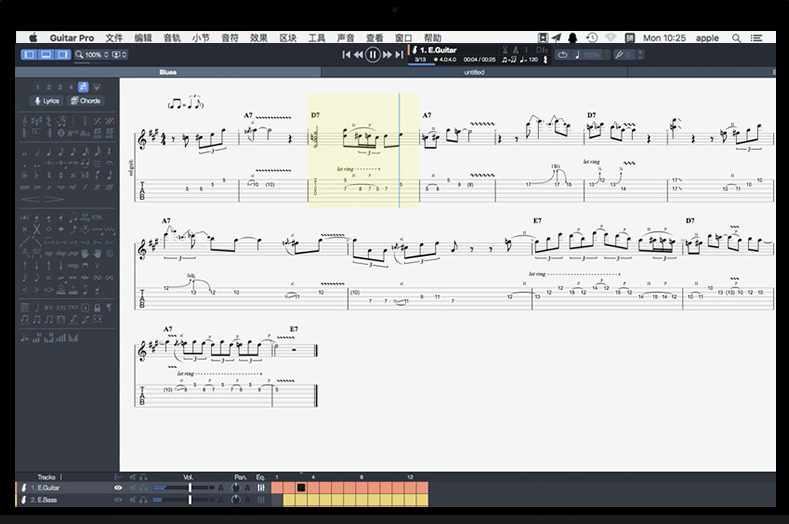Click the triplet feel indicator in the LCD

509,59
